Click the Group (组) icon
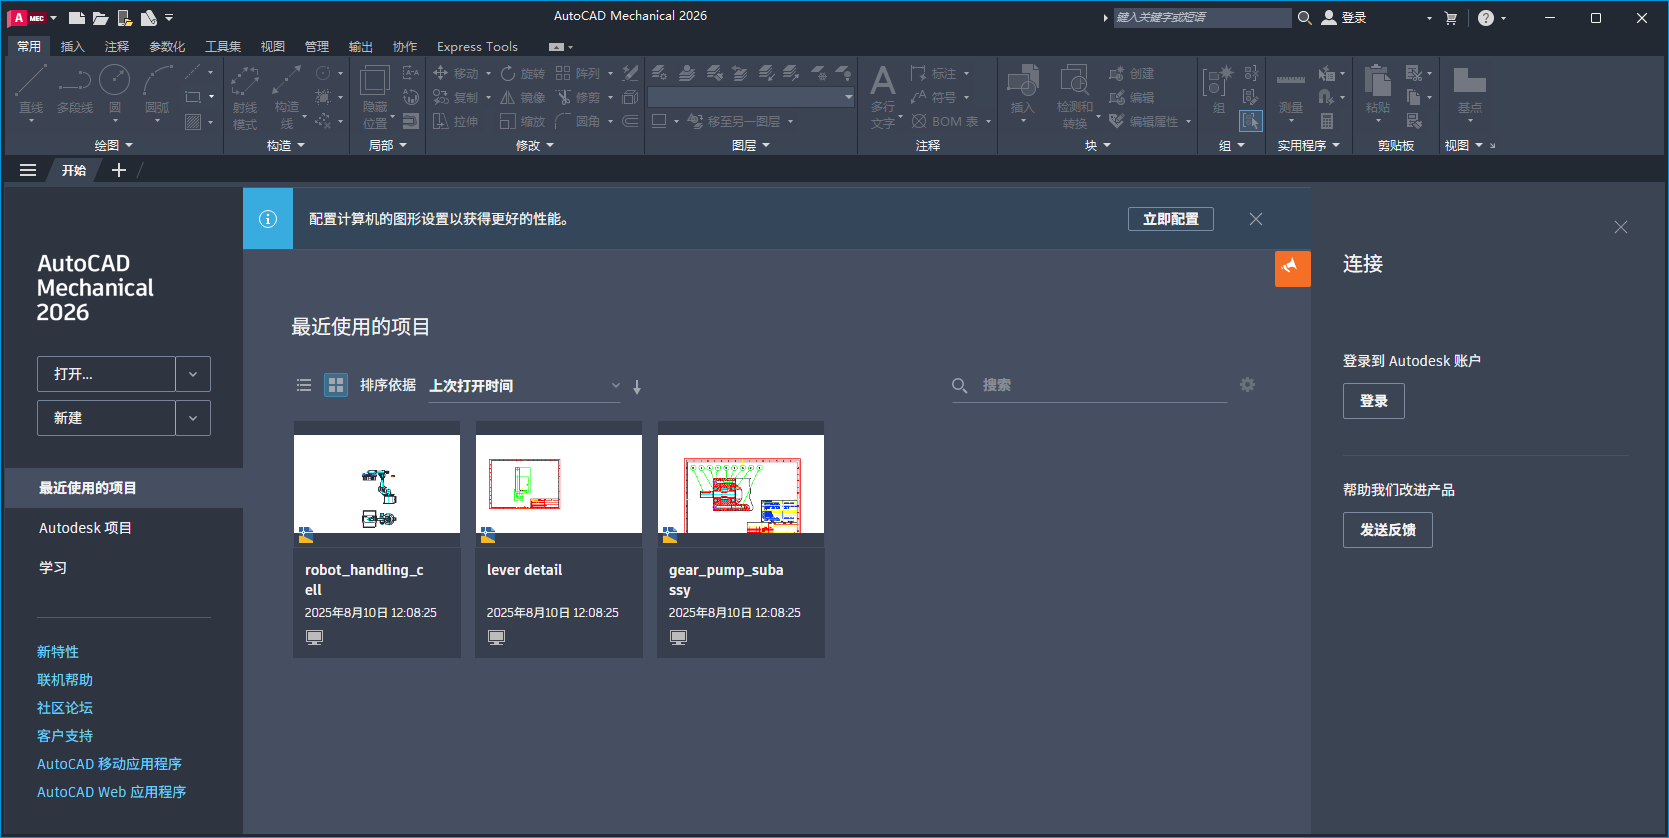The width and height of the screenshot is (1669, 838). coord(1218,89)
